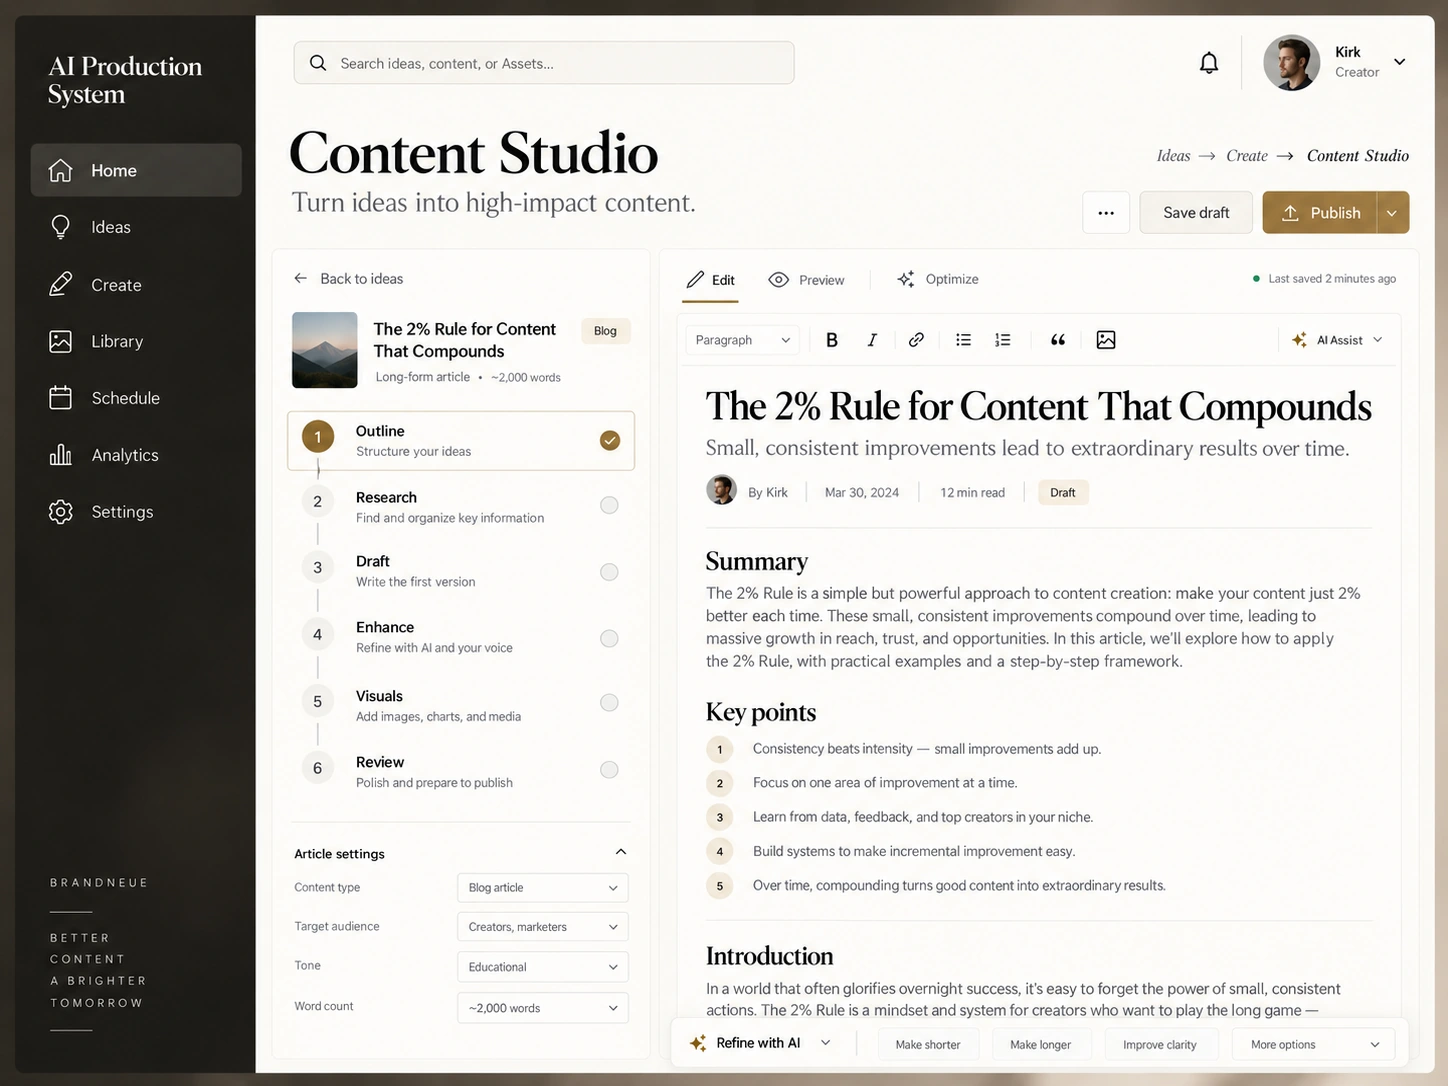Open Settings in sidebar
Screen dimensions: 1448x1086
tap(136, 512)
